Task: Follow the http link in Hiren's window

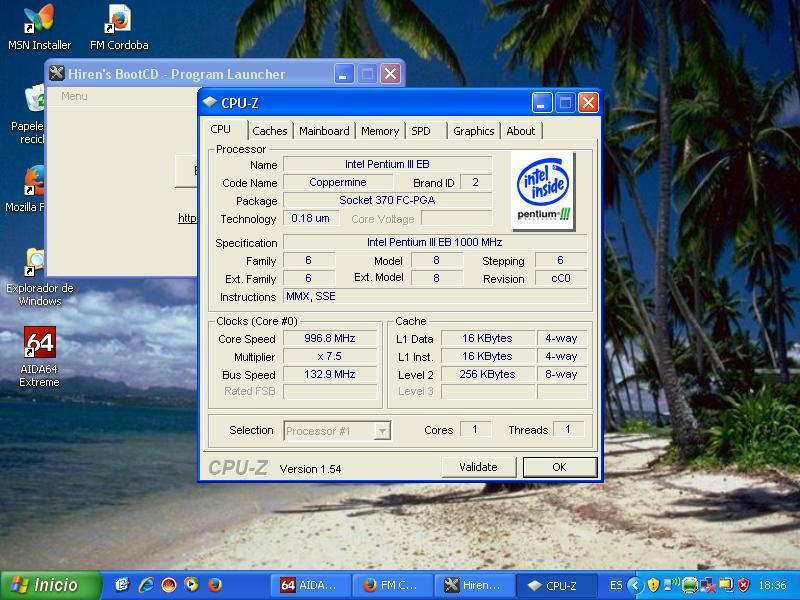Action: [187, 218]
